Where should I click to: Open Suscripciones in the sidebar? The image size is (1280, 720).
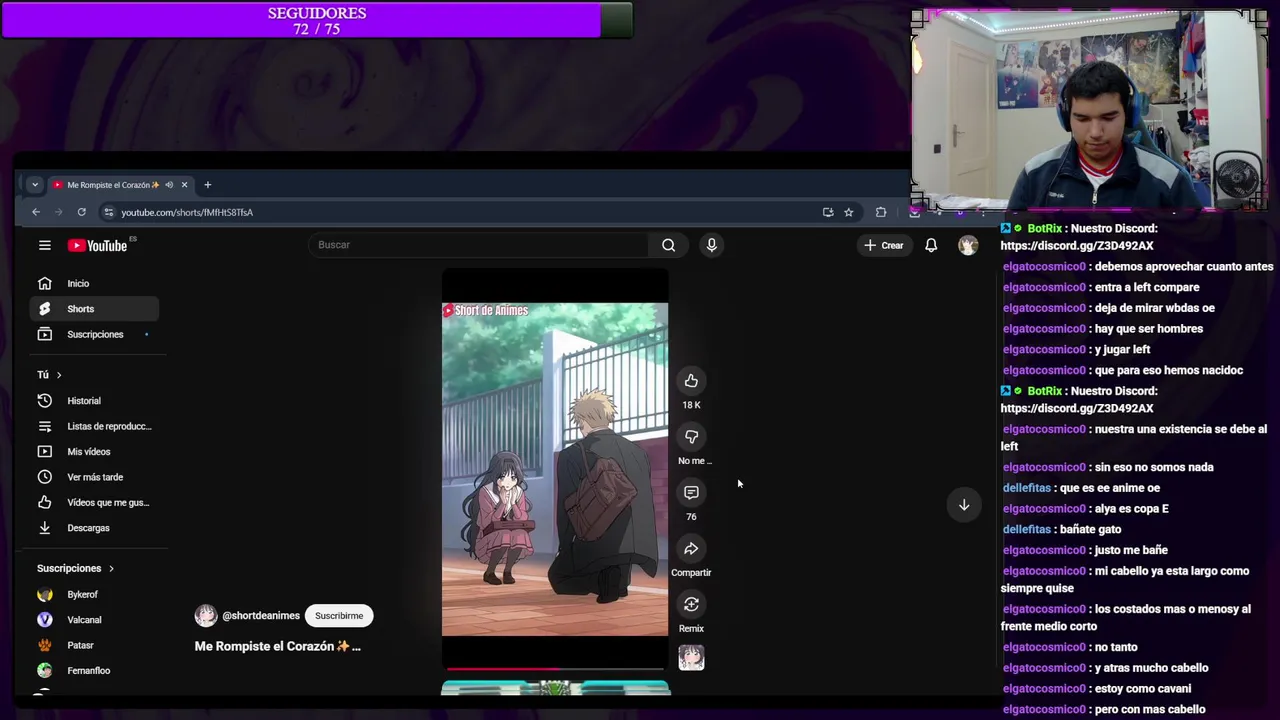point(94,334)
